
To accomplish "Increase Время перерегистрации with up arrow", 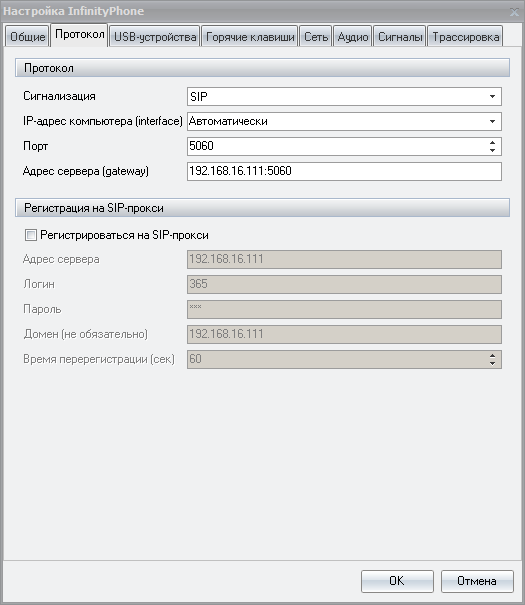I will (x=492, y=356).
